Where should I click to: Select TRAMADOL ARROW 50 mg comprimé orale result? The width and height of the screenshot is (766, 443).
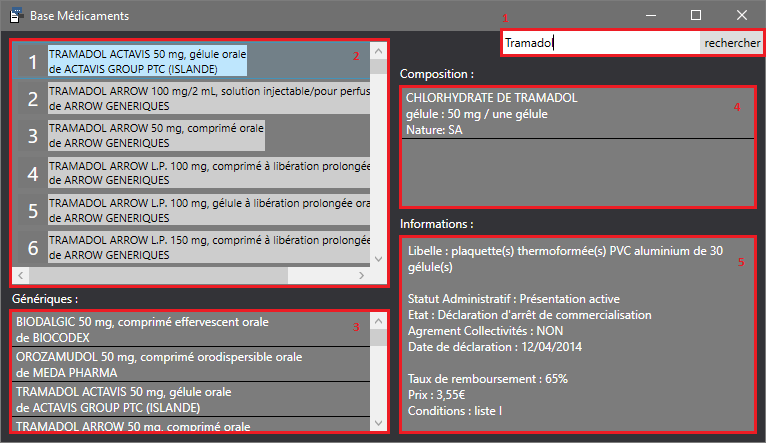[192, 136]
